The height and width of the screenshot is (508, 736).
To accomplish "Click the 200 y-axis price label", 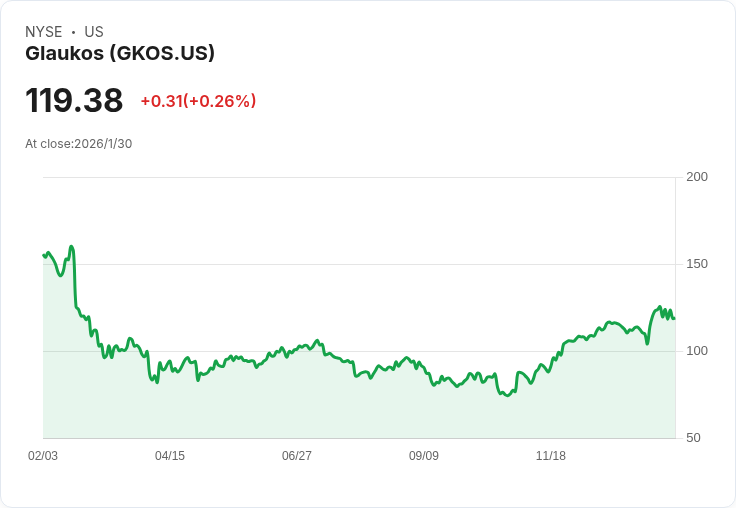I will click(x=697, y=177).
